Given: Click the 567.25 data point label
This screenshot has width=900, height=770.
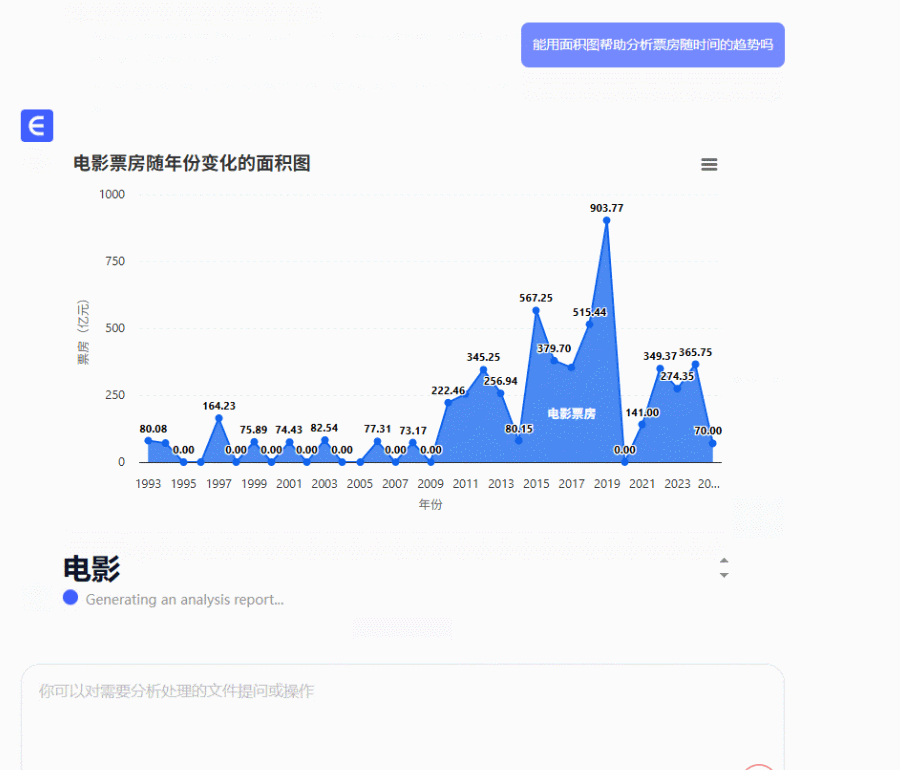Looking at the screenshot, I should (x=536, y=298).
